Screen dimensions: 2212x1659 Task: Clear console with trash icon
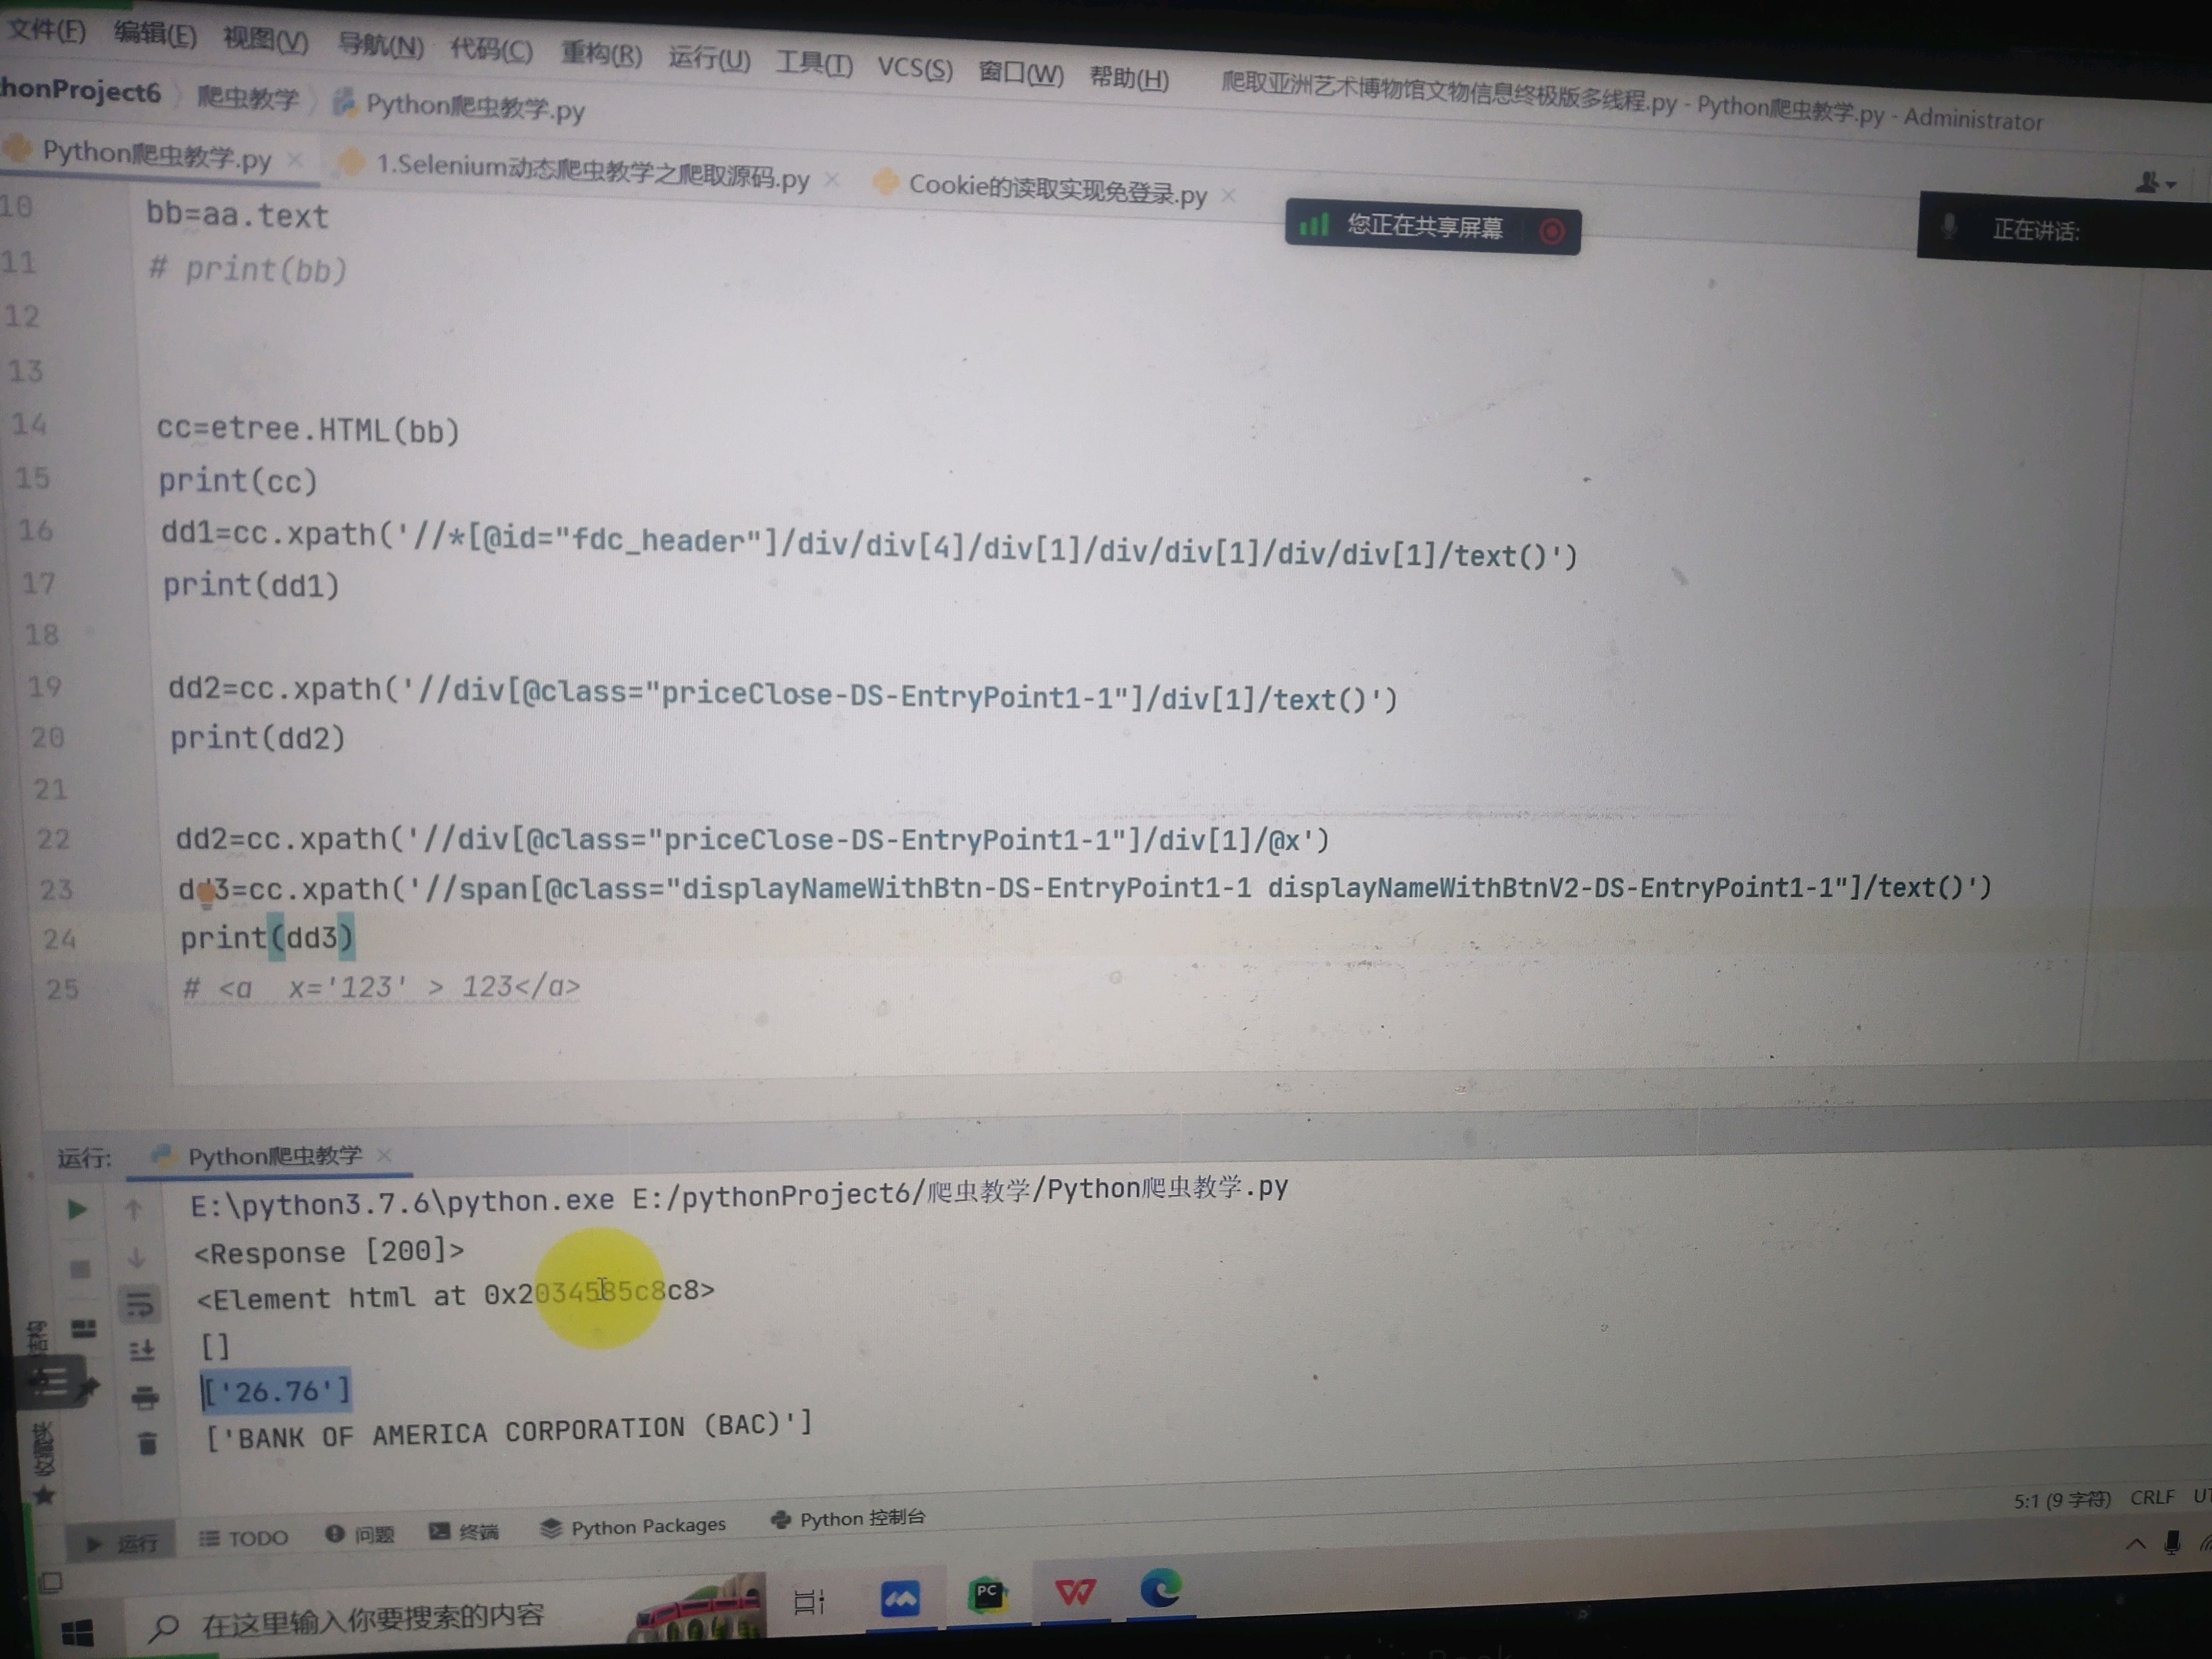147,1443
